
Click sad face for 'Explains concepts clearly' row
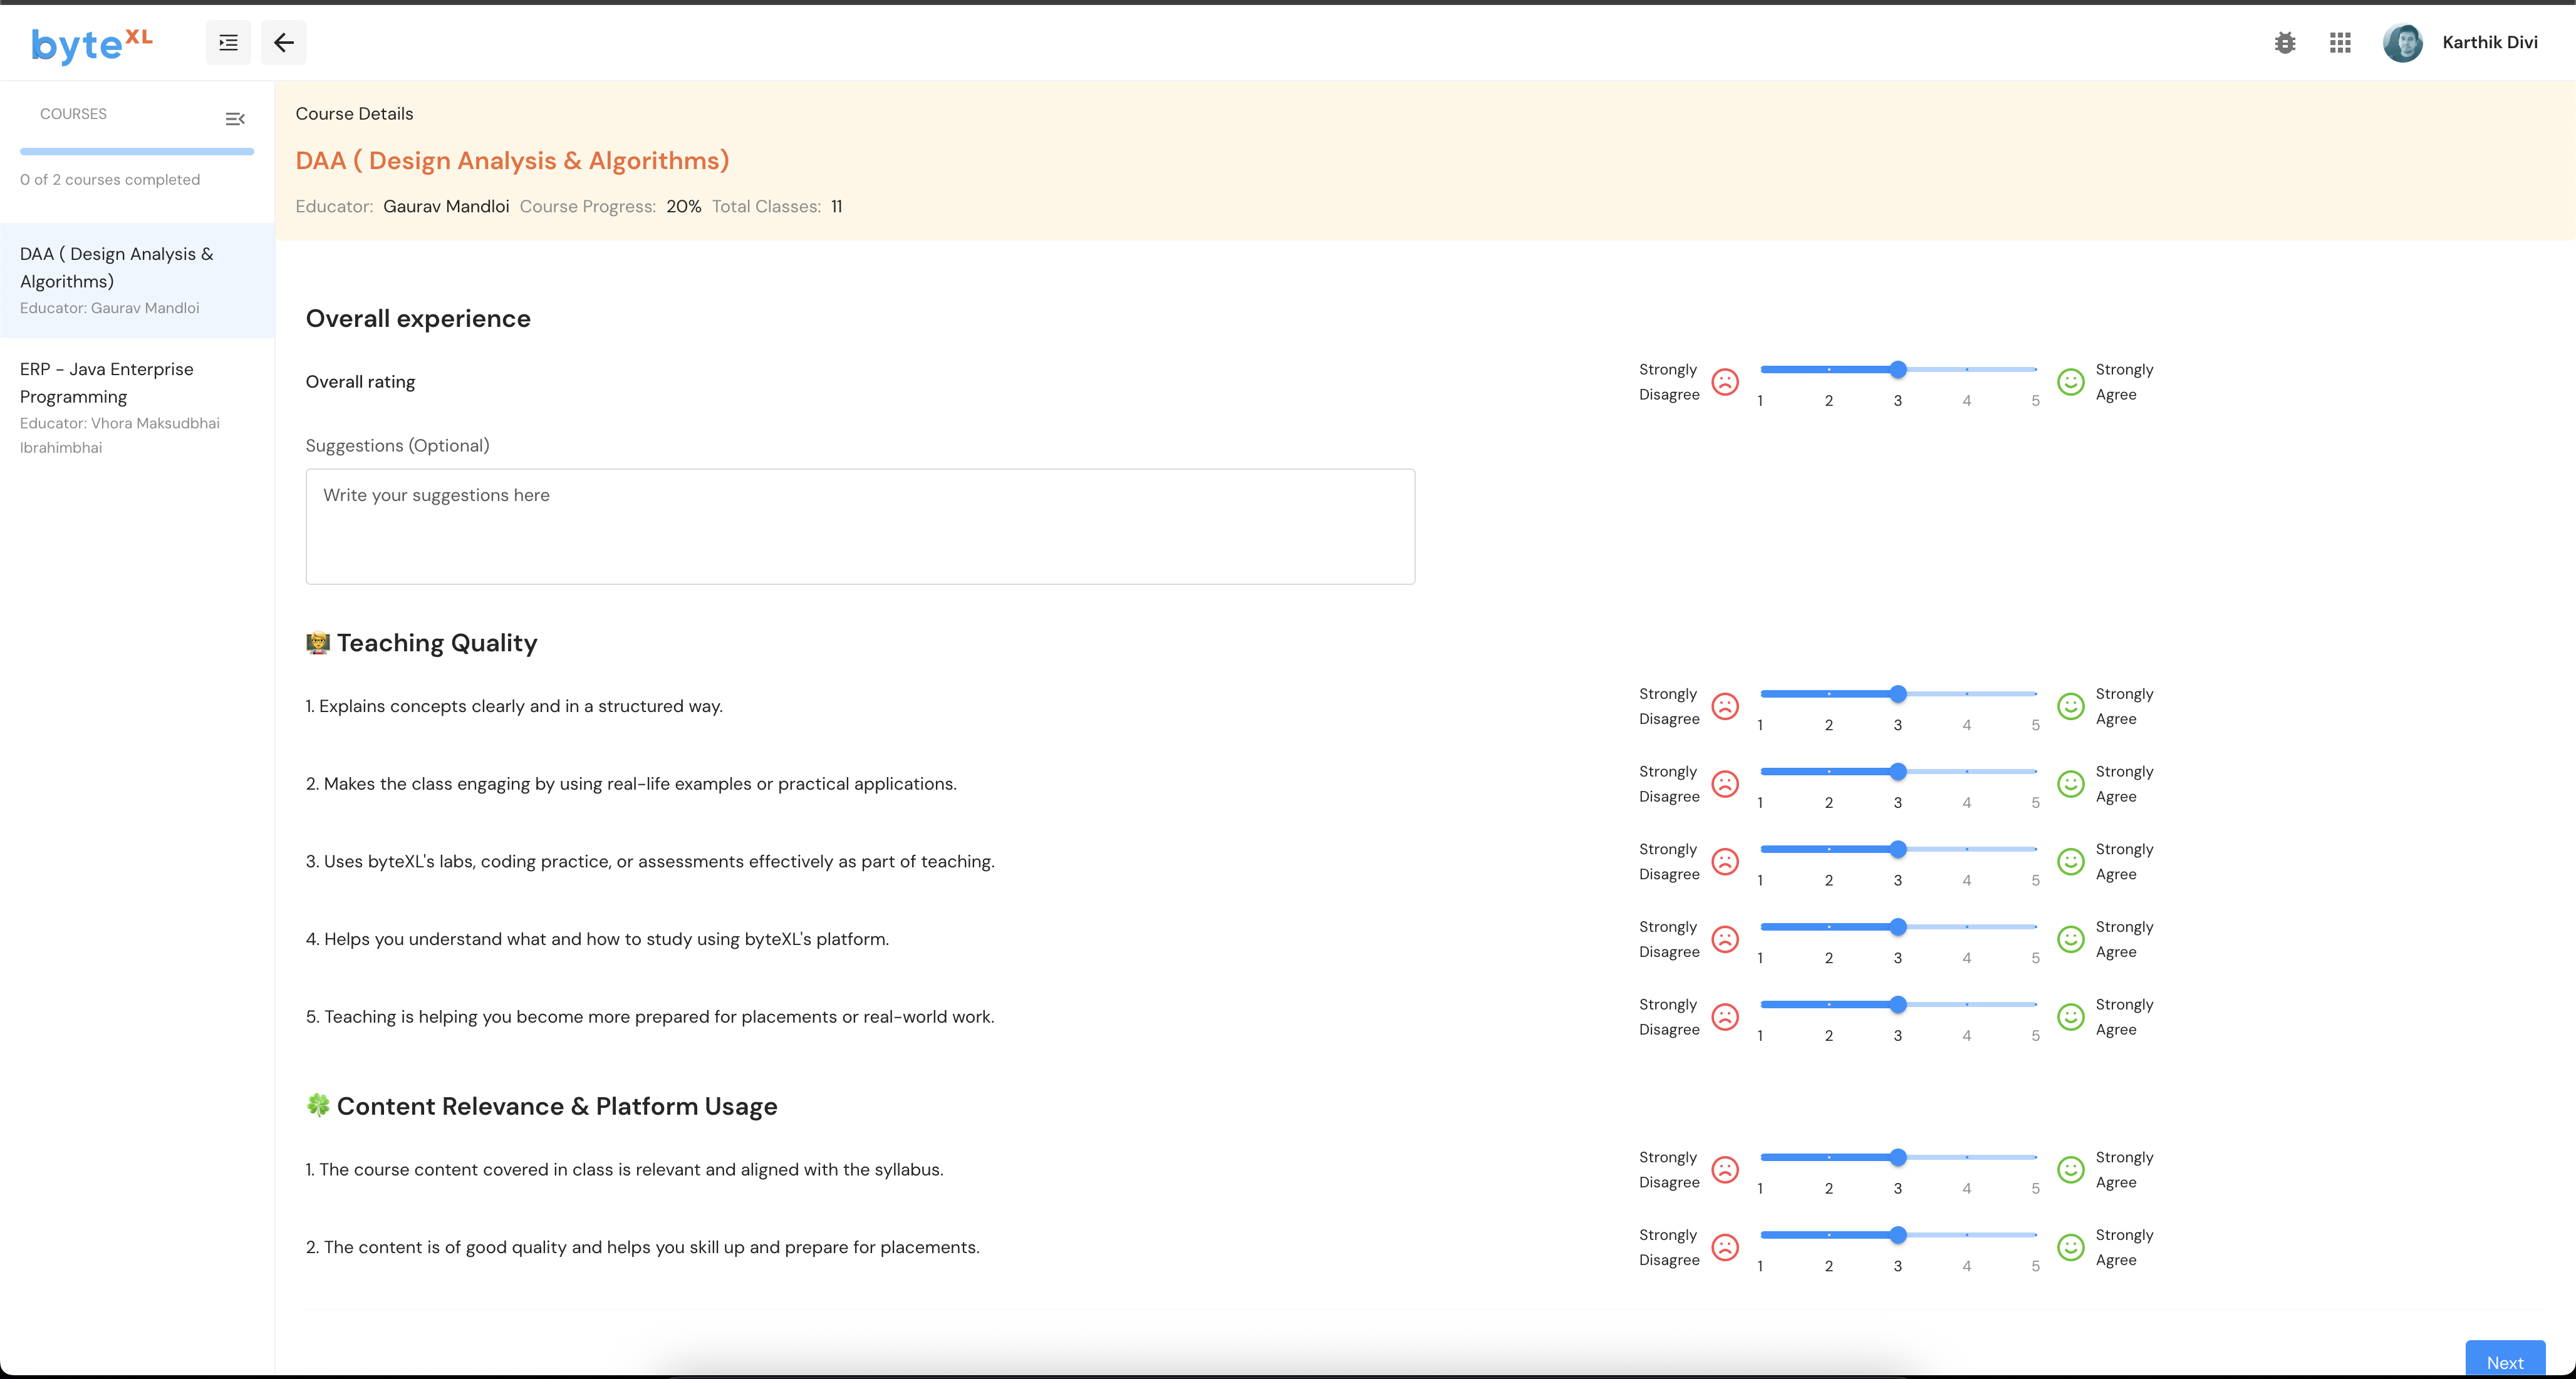[1725, 706]
